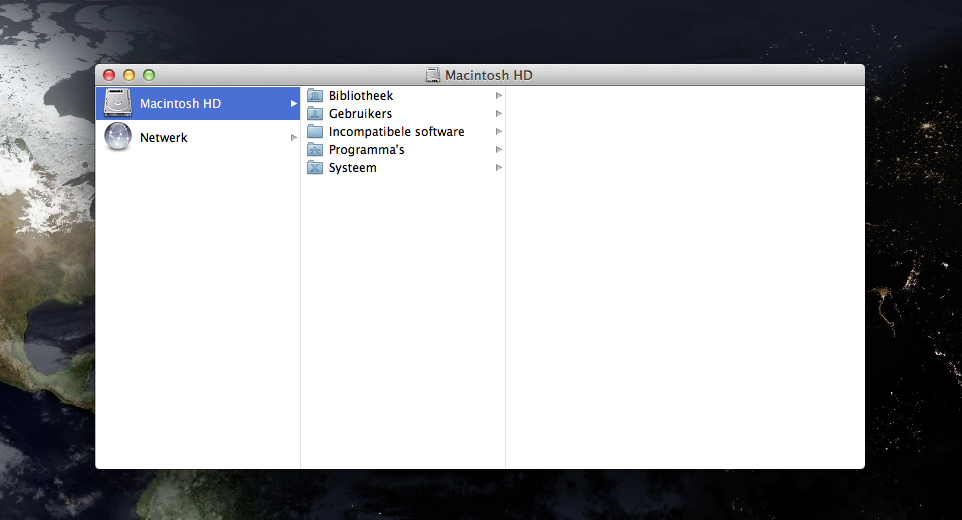Click the Netwerk globe icon
The height and width of the screenshot is (520, 962).
[118, 137]
